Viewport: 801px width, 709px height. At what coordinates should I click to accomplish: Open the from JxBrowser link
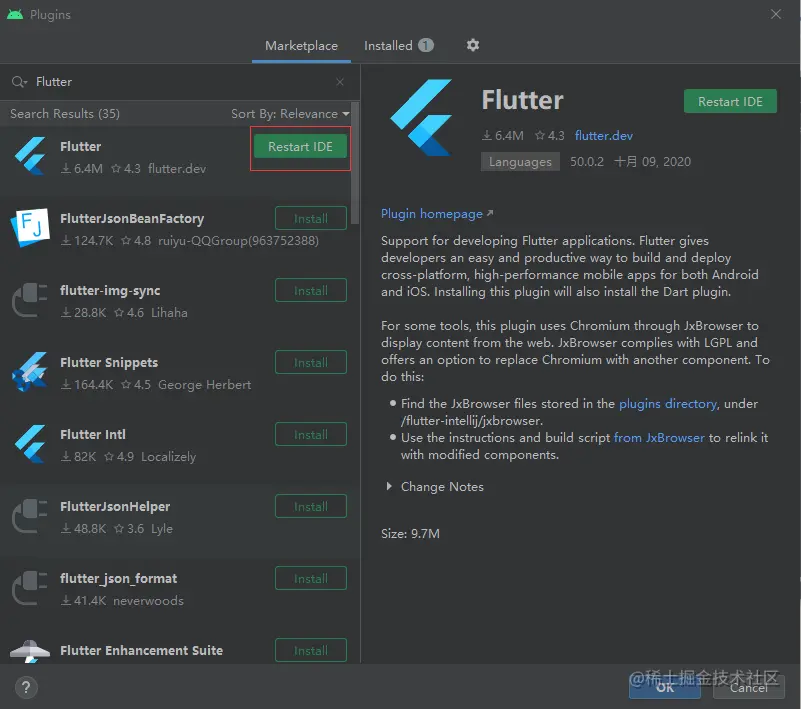click(x=658, y=438)
